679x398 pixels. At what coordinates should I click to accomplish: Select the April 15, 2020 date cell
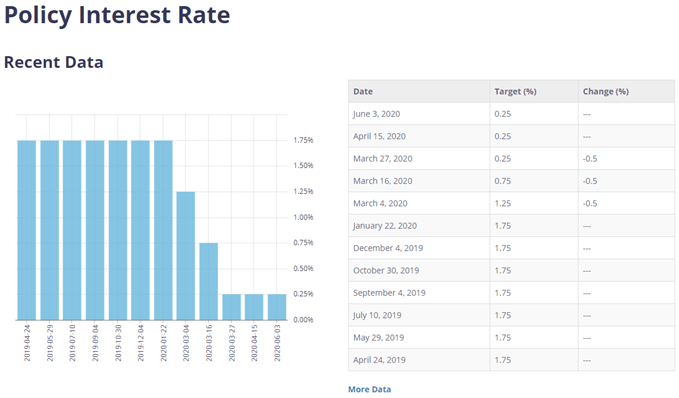point(419,136)
